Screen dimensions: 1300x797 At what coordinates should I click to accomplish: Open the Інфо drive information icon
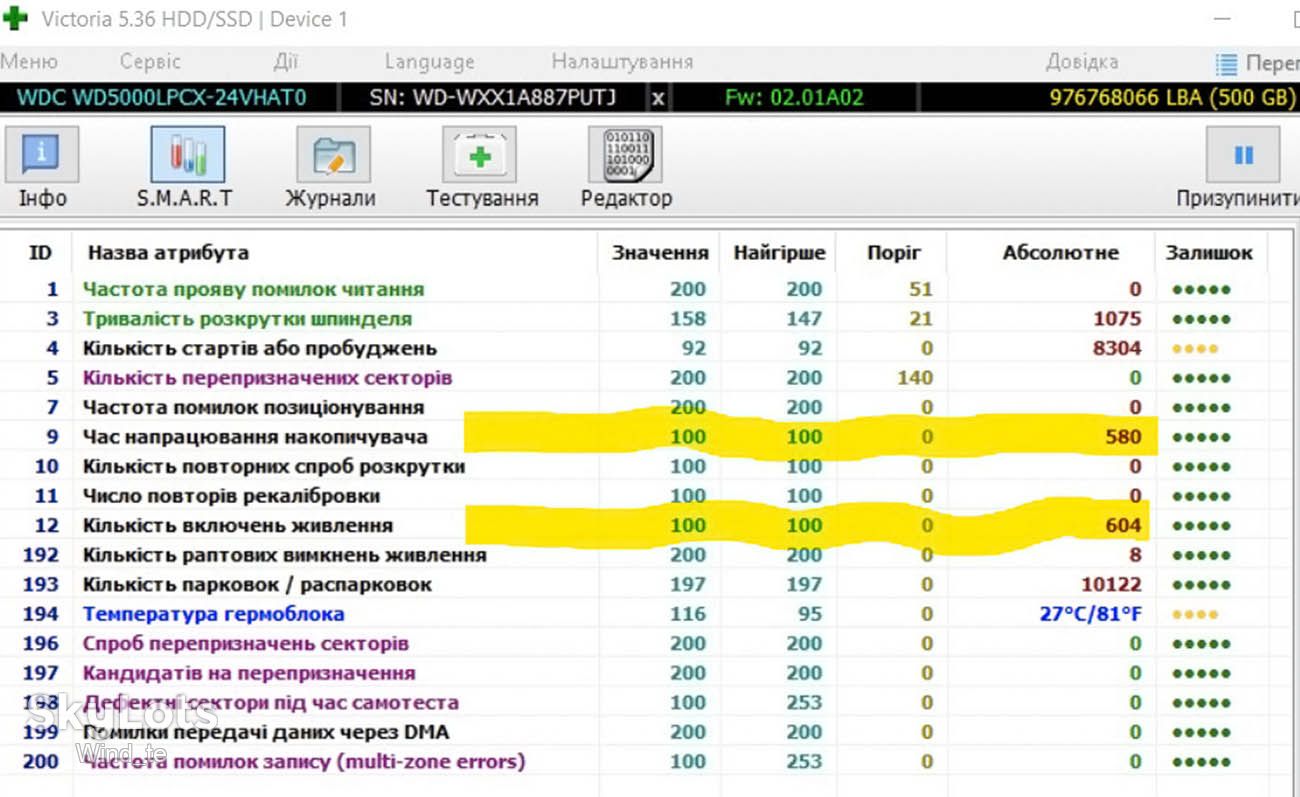tap(42, 154)
